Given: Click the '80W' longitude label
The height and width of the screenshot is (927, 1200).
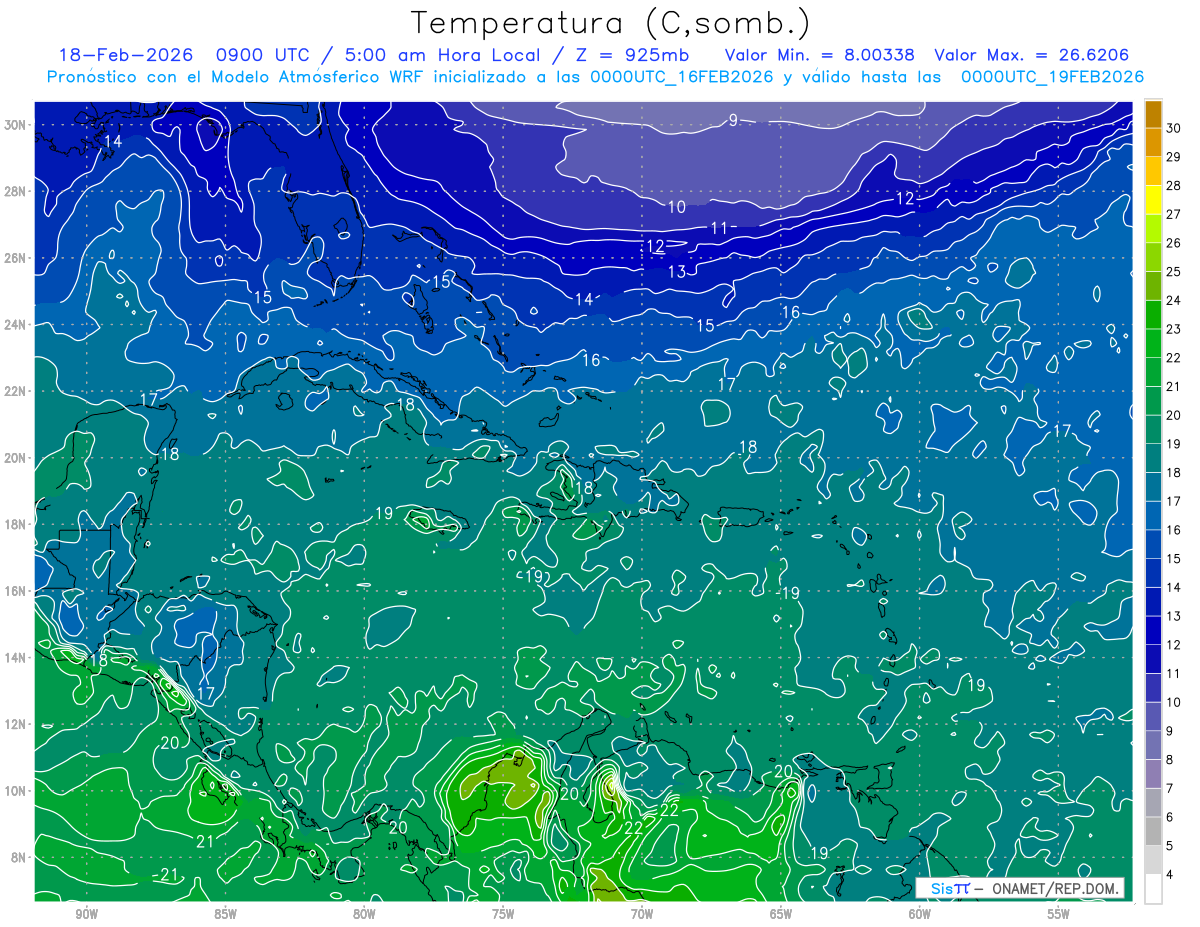Looking at the screenshot, I should coord(364,914).
